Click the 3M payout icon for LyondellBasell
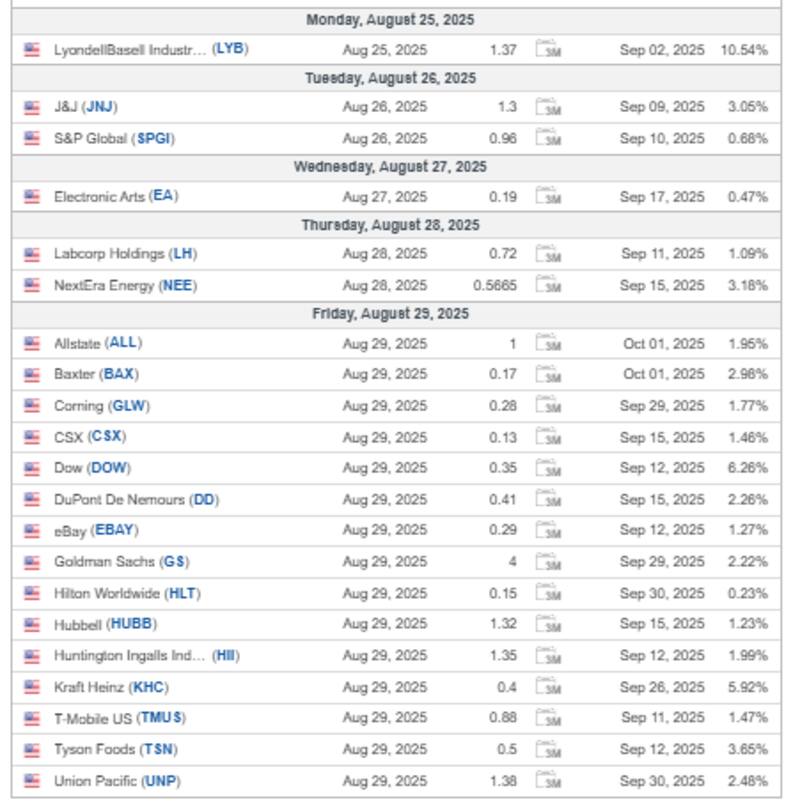 click(548, 49)
